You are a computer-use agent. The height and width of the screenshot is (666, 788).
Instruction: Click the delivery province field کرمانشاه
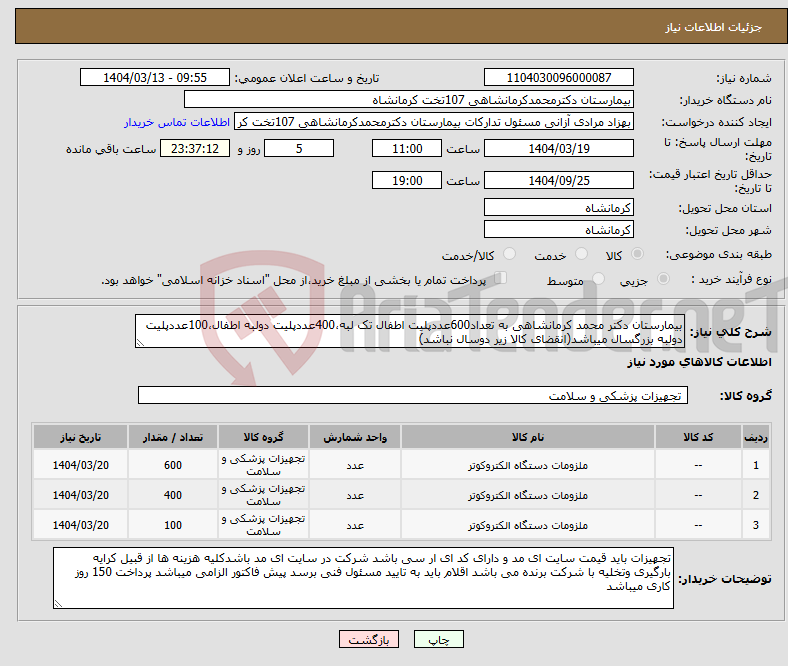point(558,207)
